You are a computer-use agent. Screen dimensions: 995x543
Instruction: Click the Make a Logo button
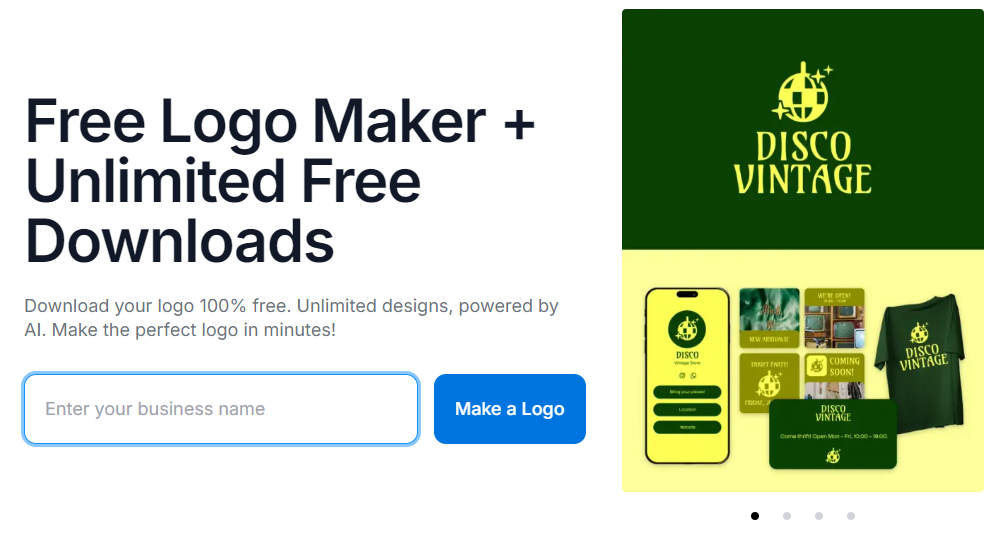(510, 409)
